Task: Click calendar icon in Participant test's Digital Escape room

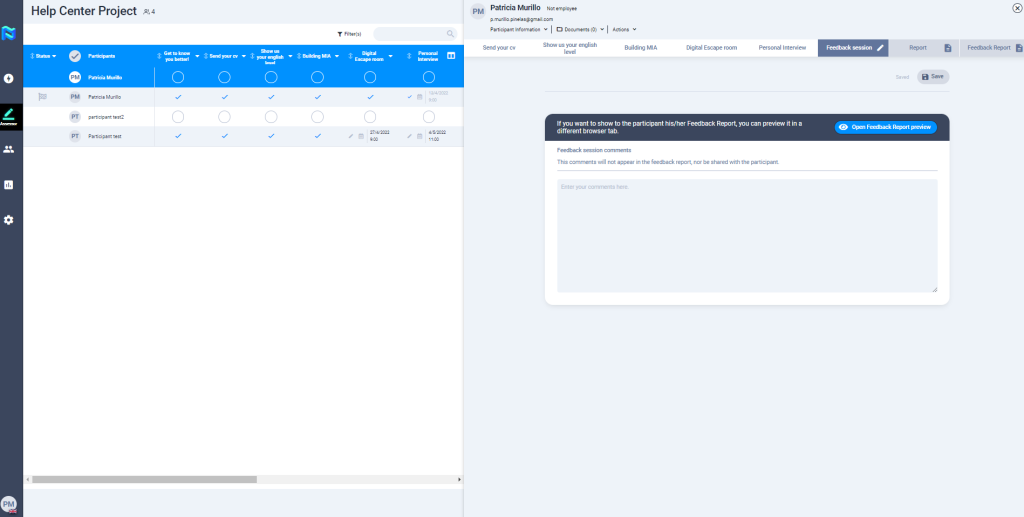Action: pos(361,136)
